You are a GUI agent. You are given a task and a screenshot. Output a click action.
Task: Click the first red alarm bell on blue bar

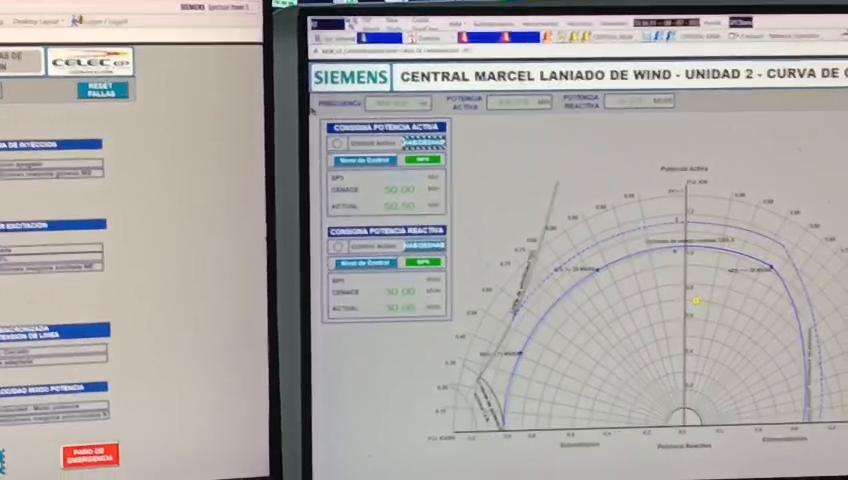pyautogui.click(x=463, y=37)
